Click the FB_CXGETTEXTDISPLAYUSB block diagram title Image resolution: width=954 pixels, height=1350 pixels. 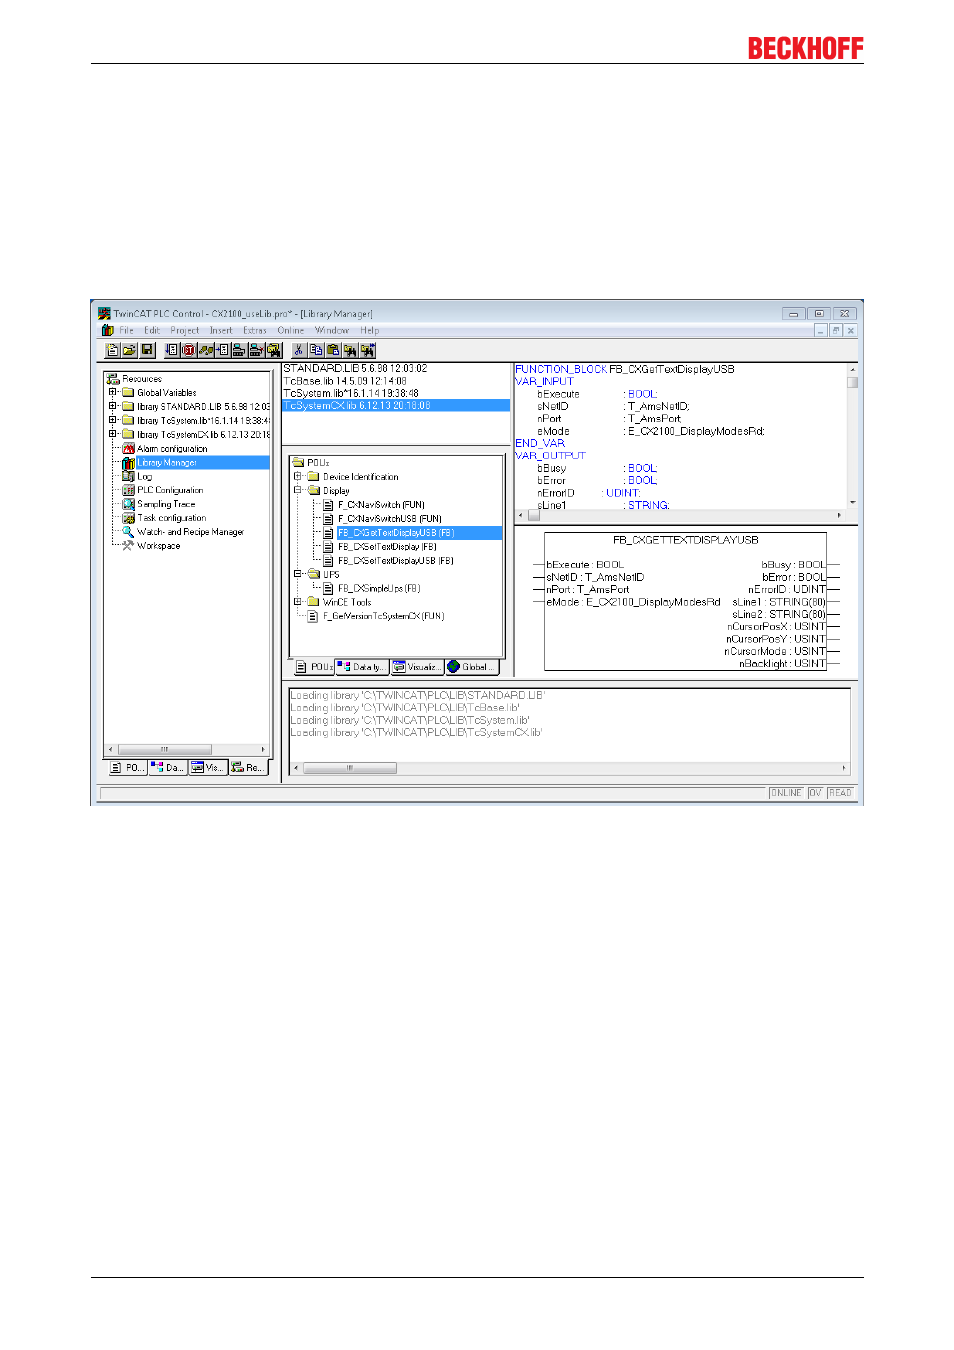686,540
